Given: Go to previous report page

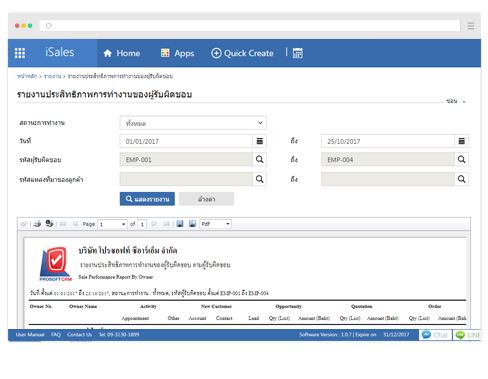Looking at the screenshot, I should (x=75, y=224).
